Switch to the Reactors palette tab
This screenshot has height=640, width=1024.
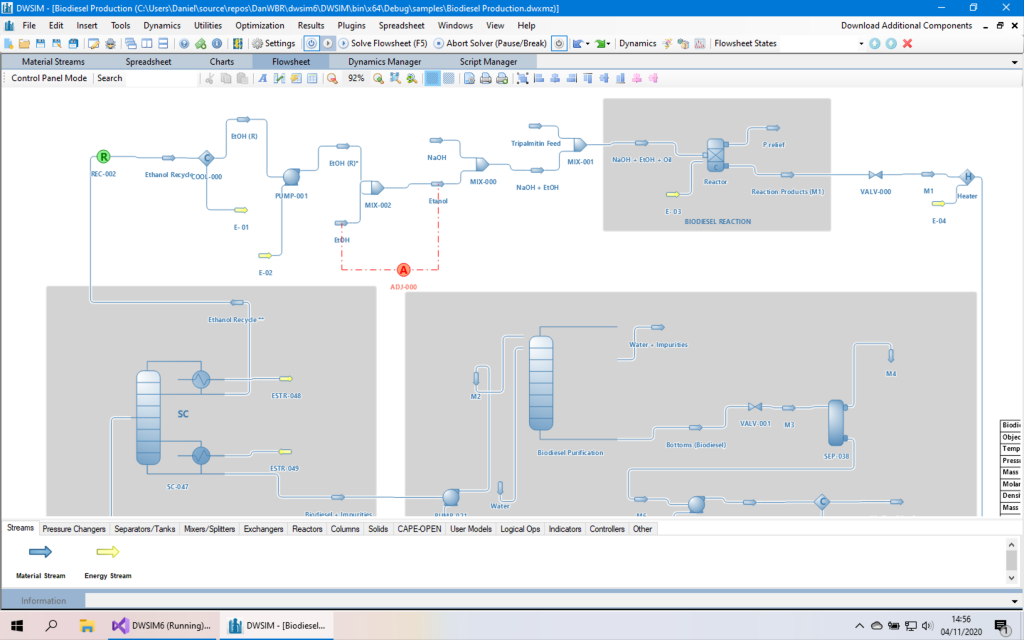[306, 529]
